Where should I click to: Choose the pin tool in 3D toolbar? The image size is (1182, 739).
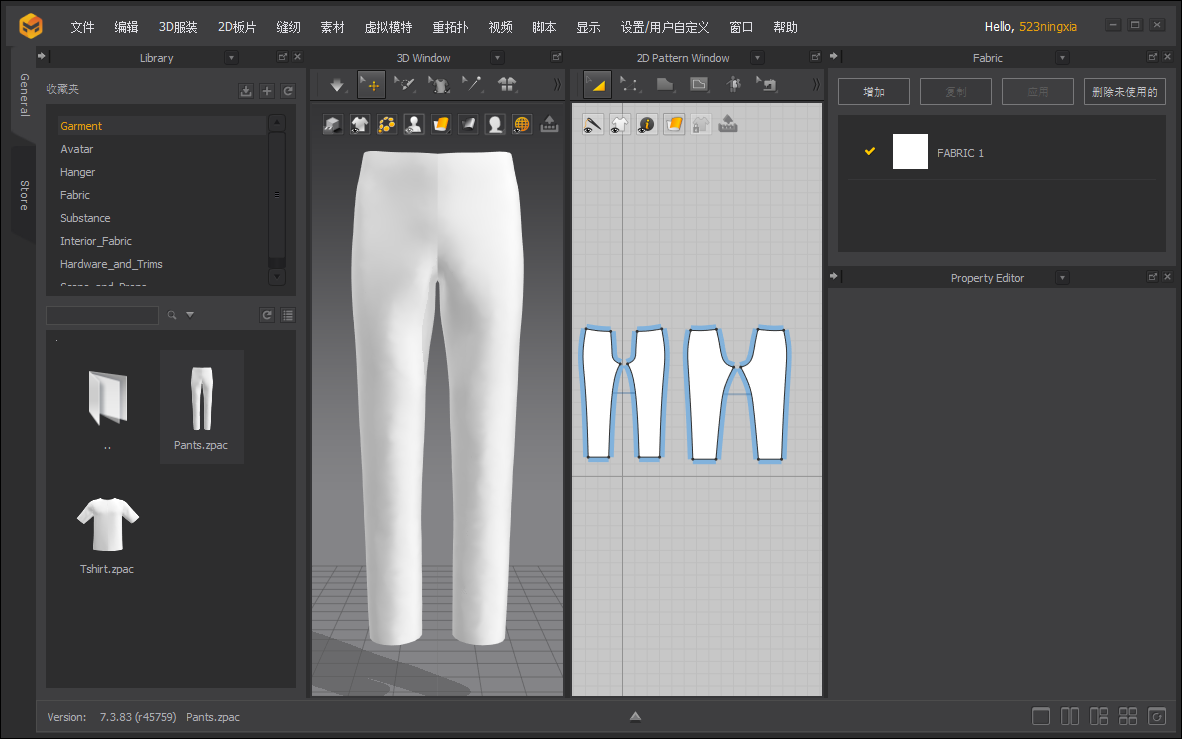click(472, 85)
